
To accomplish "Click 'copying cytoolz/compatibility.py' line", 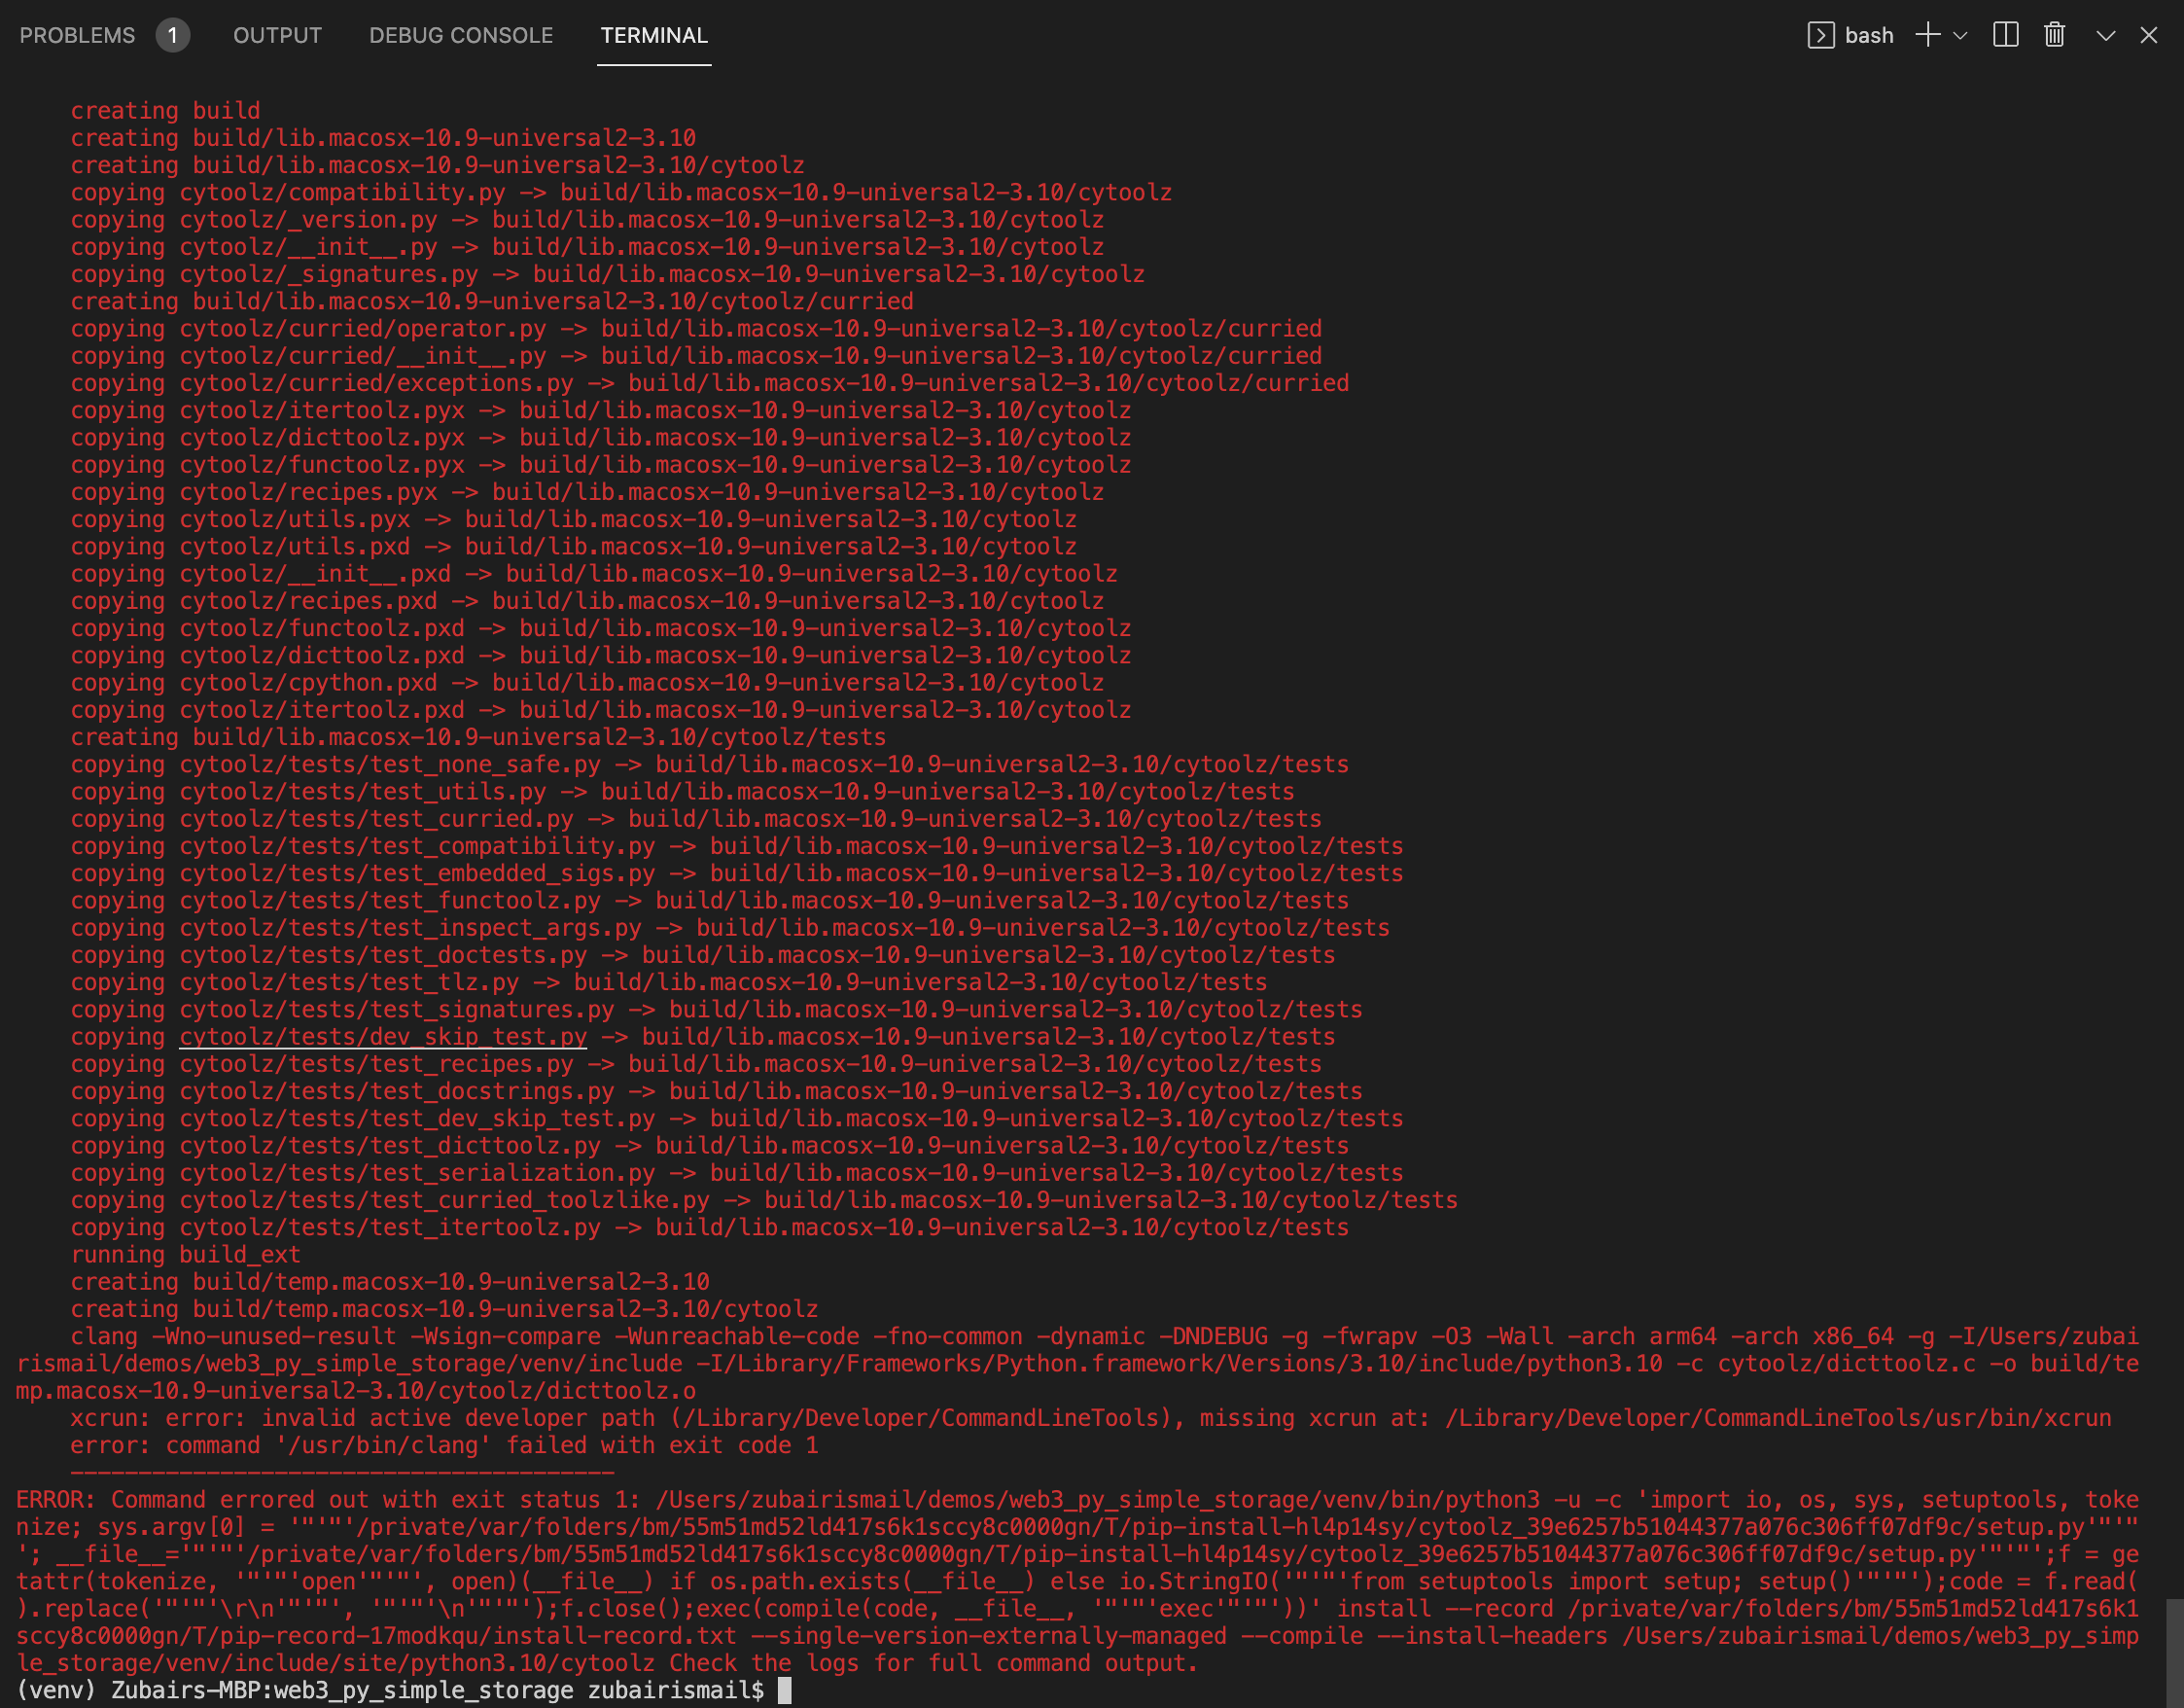I will click(x=621, y=192).
